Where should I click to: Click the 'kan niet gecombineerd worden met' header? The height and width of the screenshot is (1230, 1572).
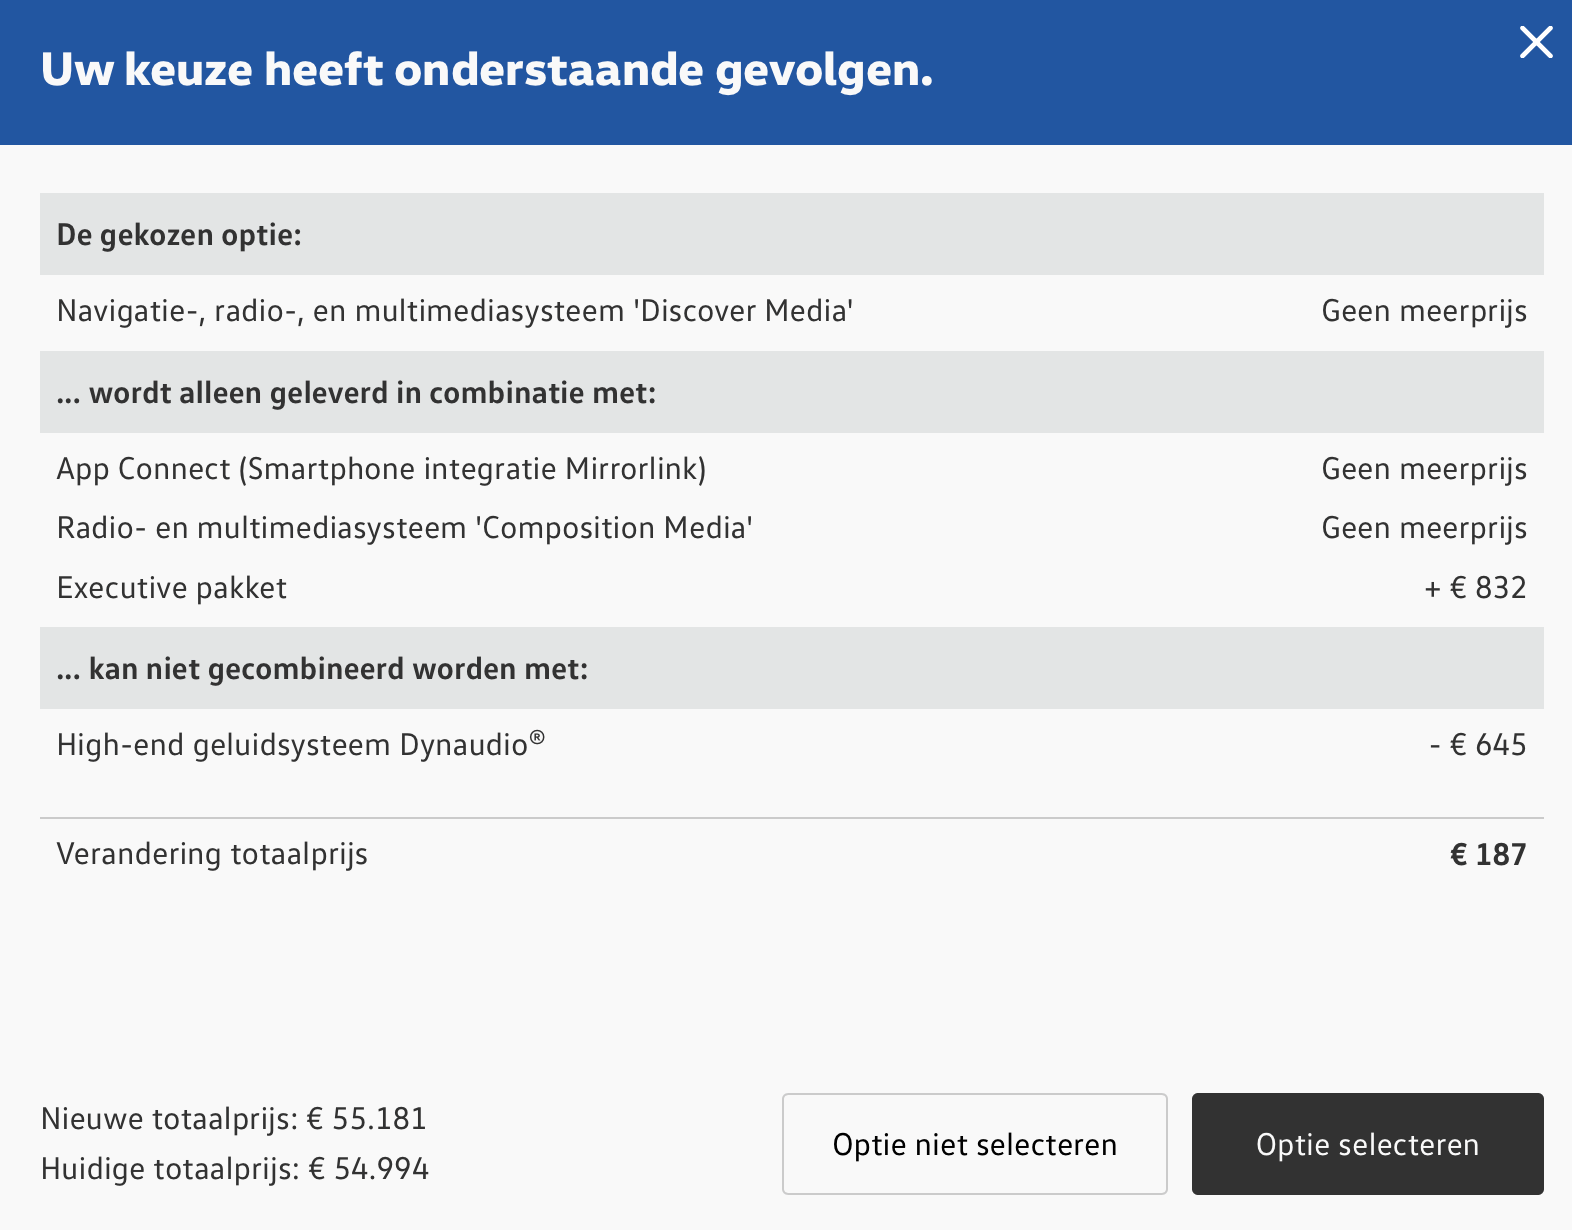click(323, 669)
